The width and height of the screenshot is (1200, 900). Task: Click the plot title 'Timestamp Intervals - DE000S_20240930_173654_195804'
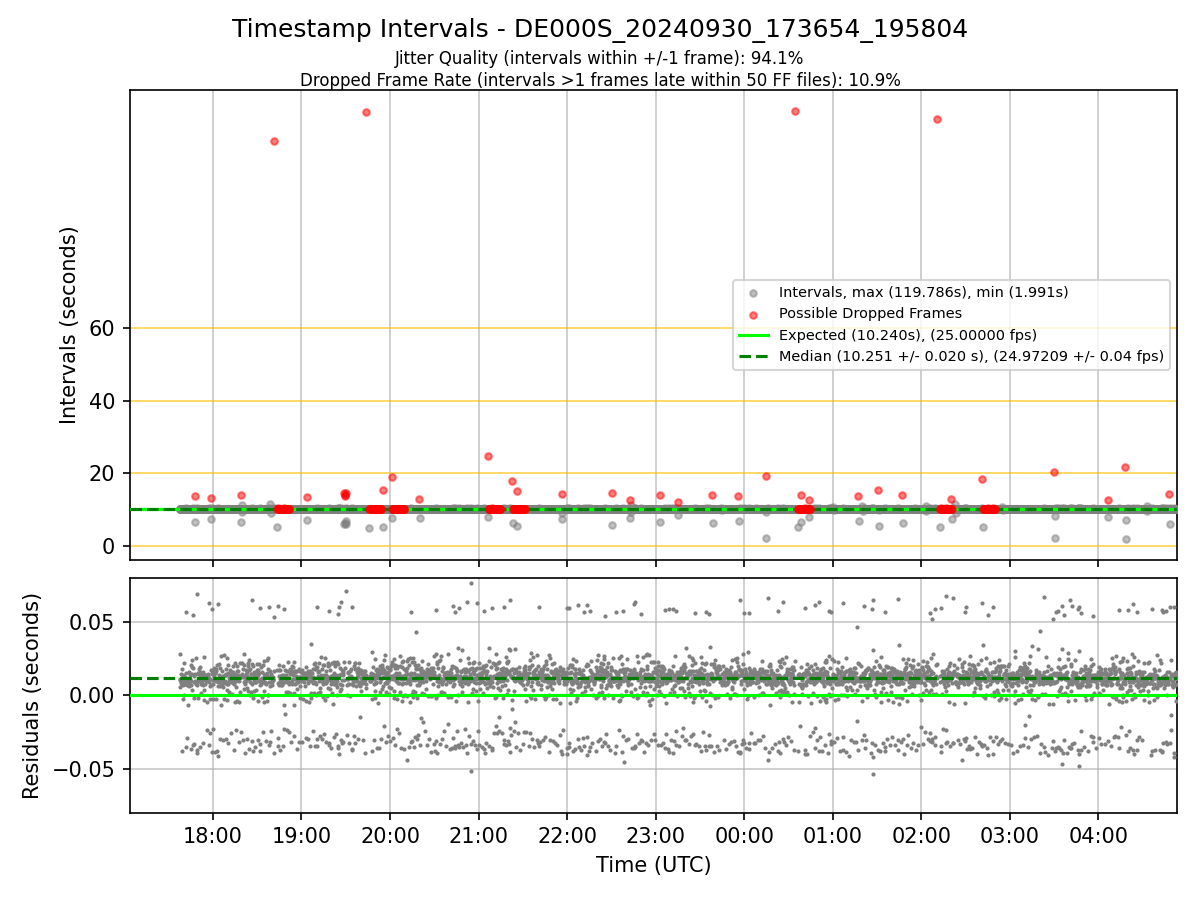(x=600, y=29)
